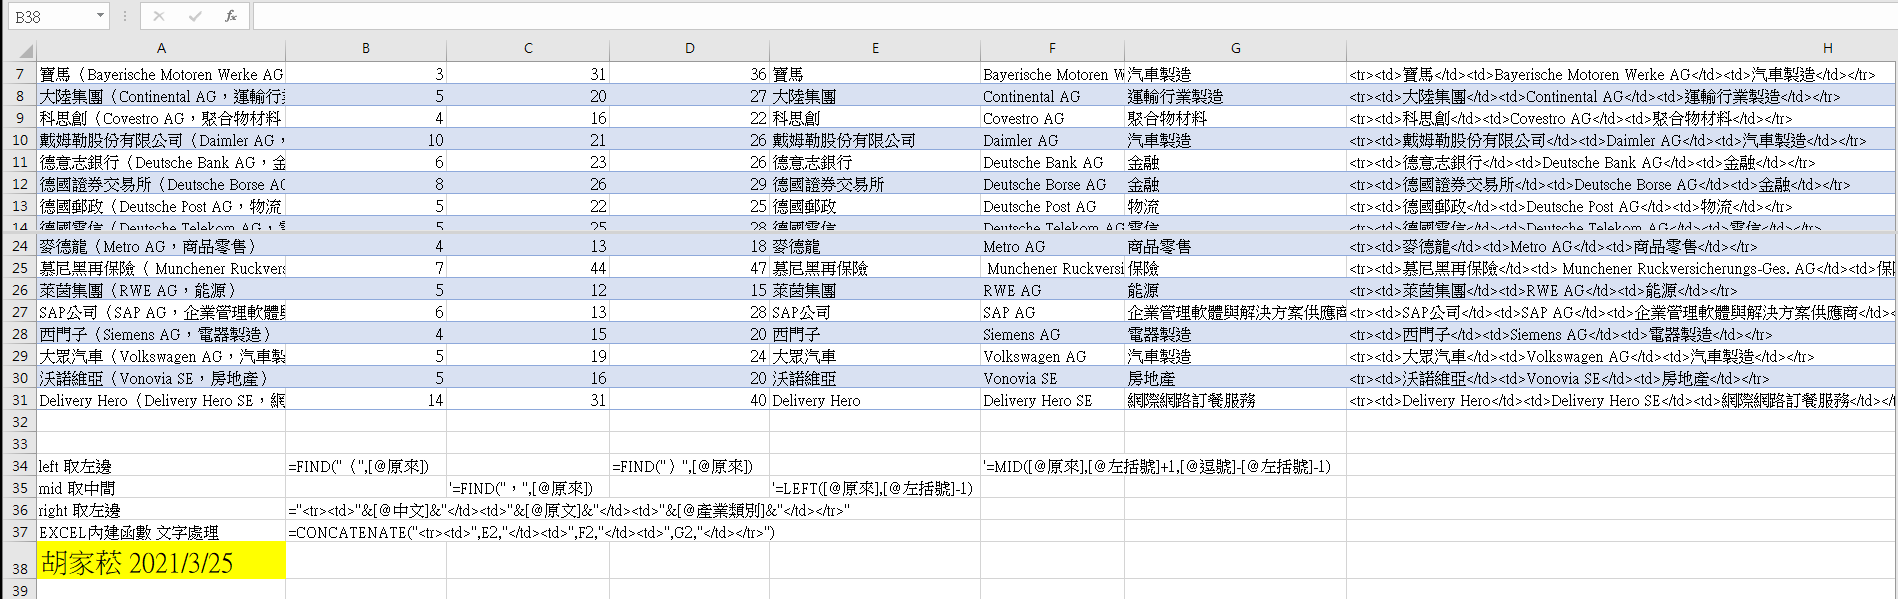Click the =FIND("）",[@原來]) formula cell

click(x=690, y=466)
